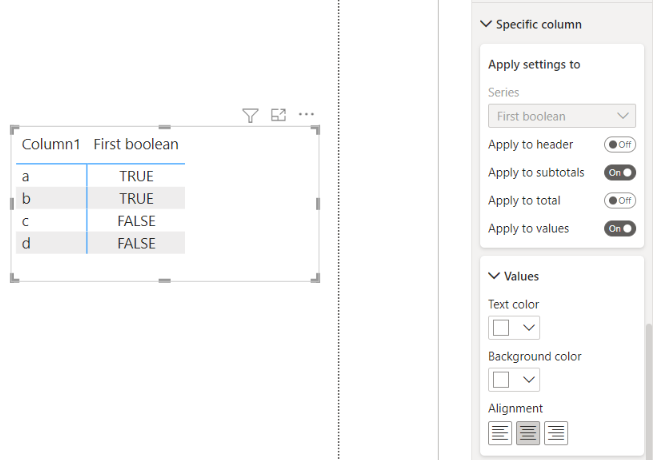This screenshot has width=653, height=460.
Task: Toggle Apply to values switch
Action: 620,229
